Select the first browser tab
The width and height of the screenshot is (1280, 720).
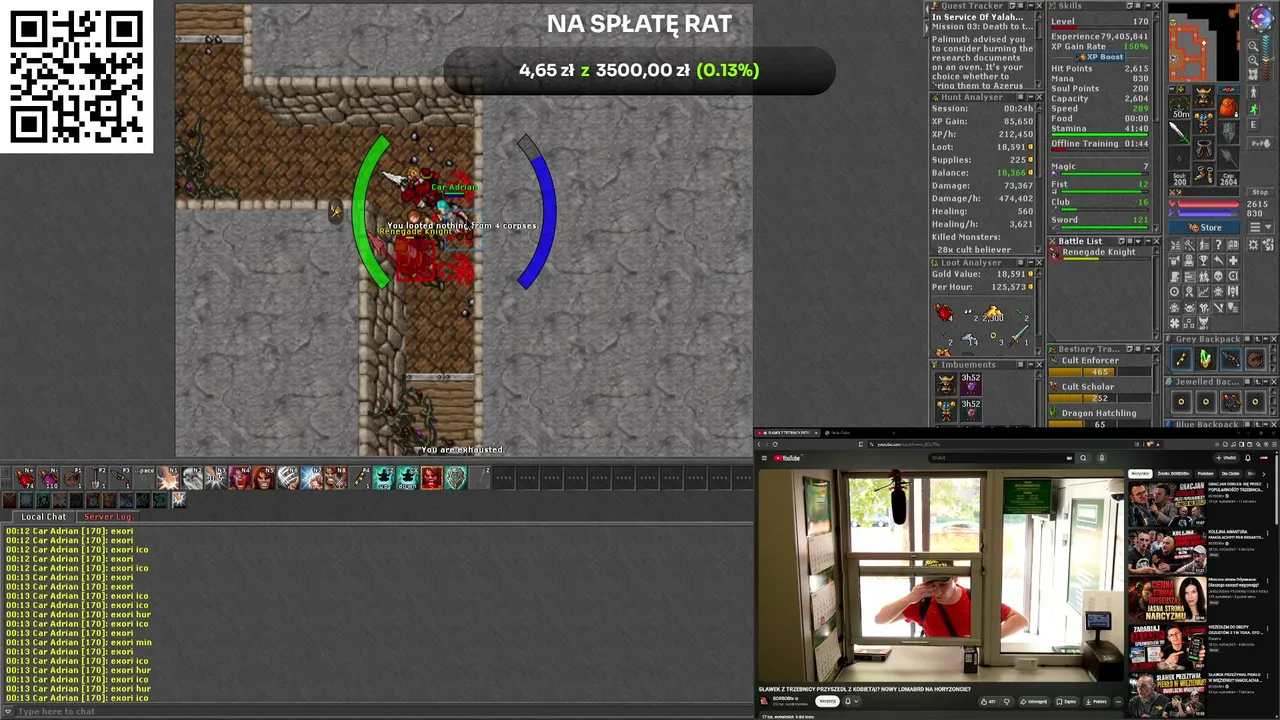788,433
